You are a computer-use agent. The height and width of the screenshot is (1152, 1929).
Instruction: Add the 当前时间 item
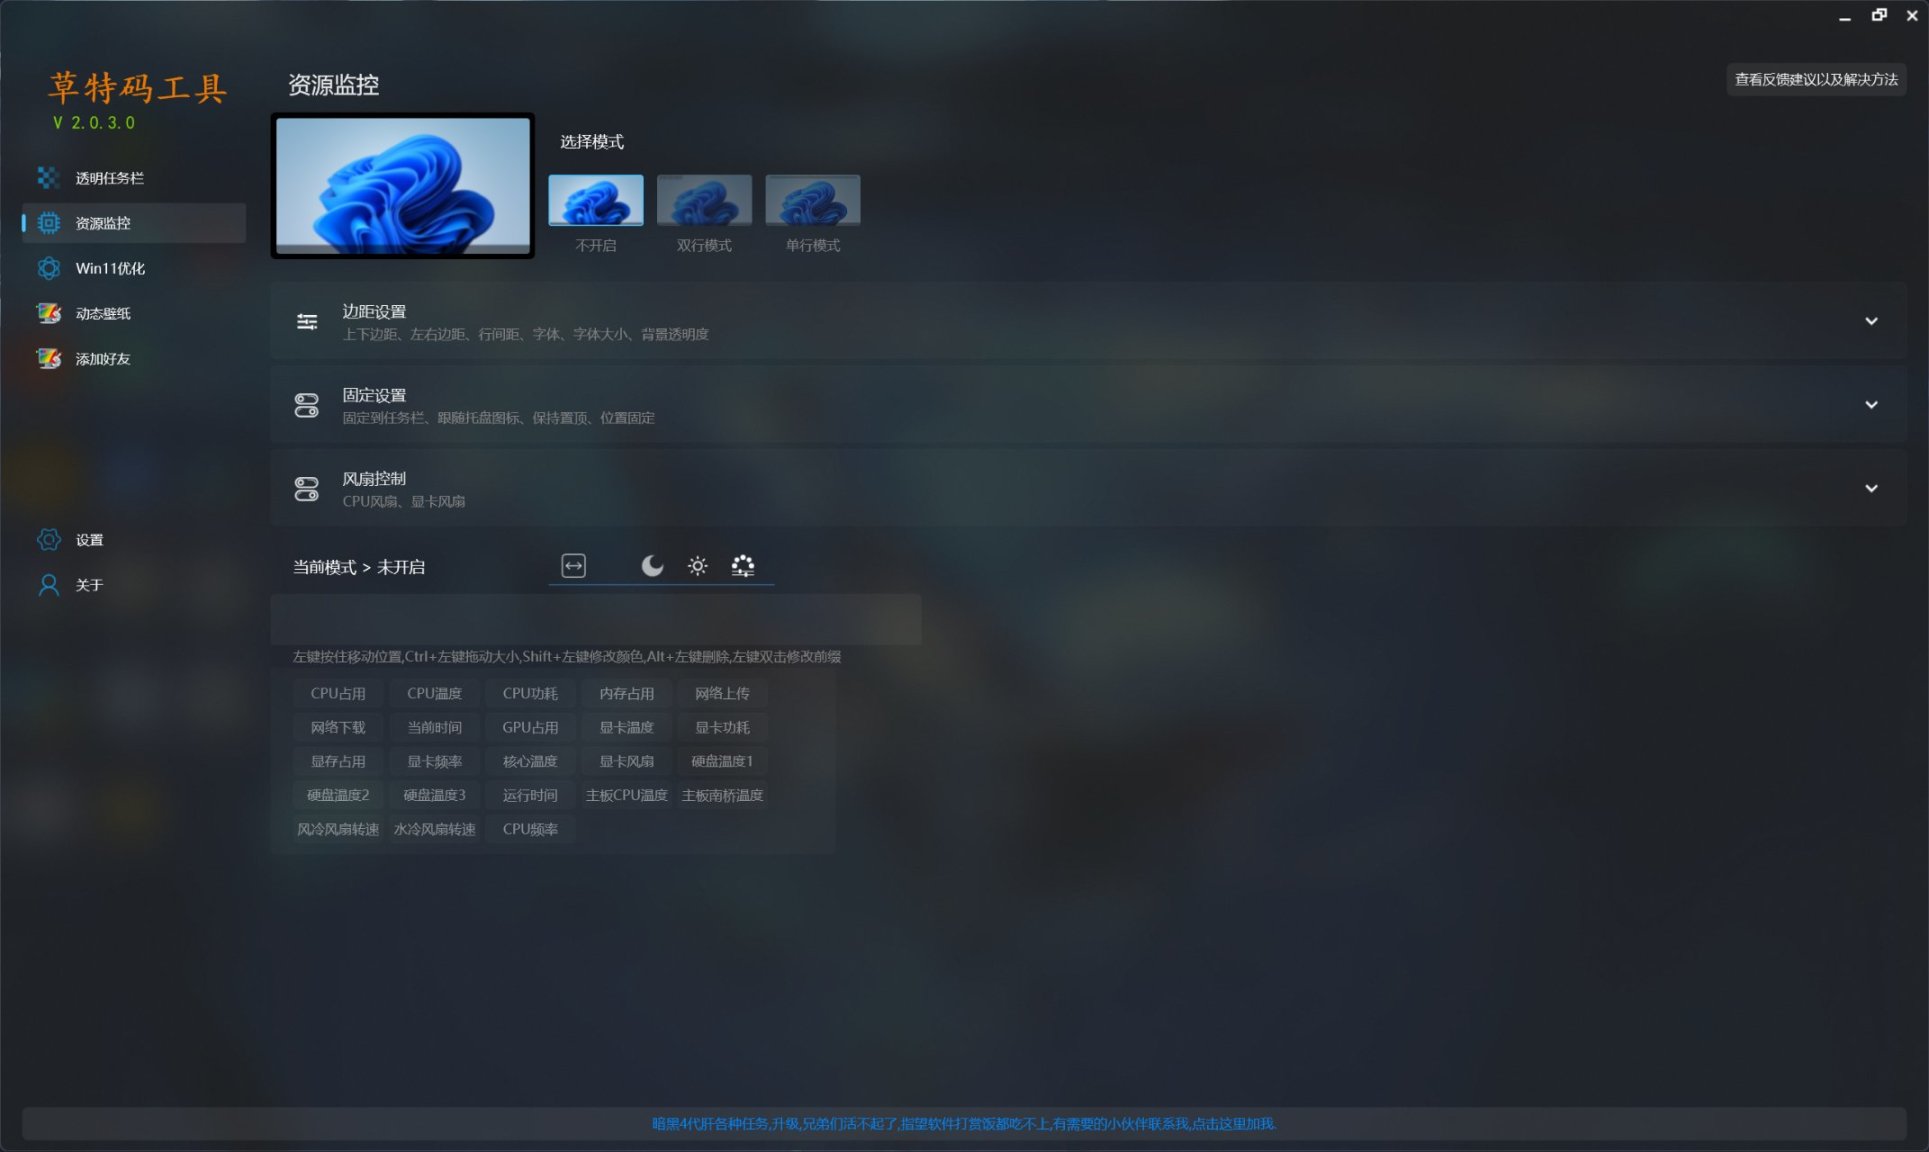(x=434, y=727)
